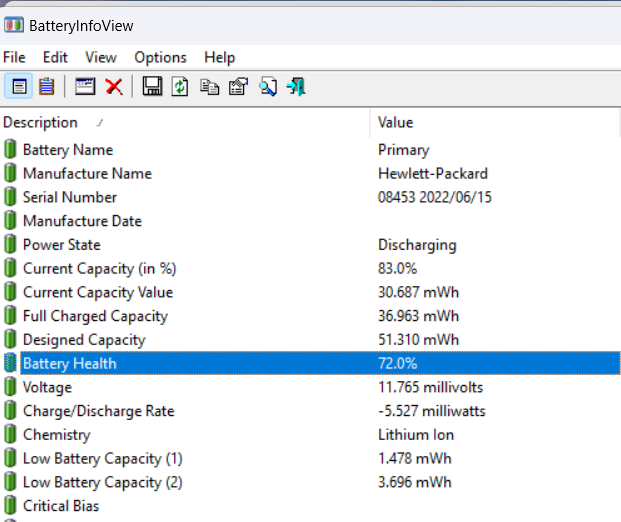Screen dimensions: 621x522
Task: Click the Show Battery Information toolbar icon
Action: click(19, 86)
